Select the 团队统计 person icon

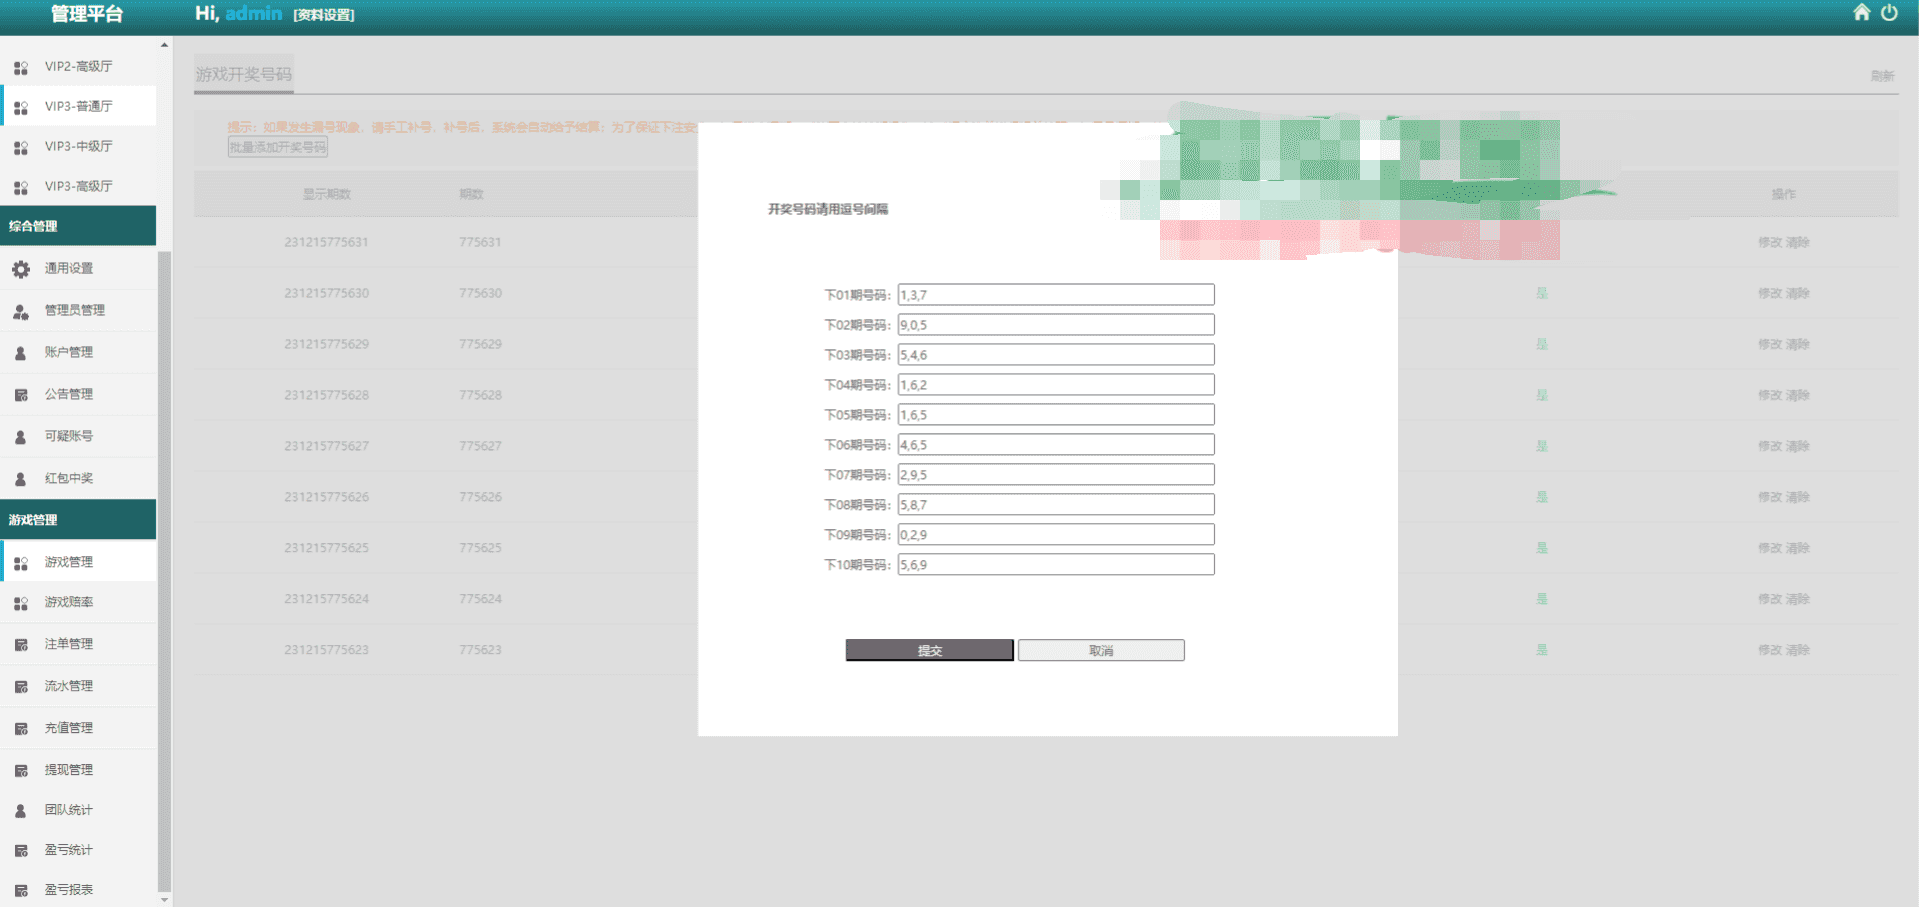(21, 811)
